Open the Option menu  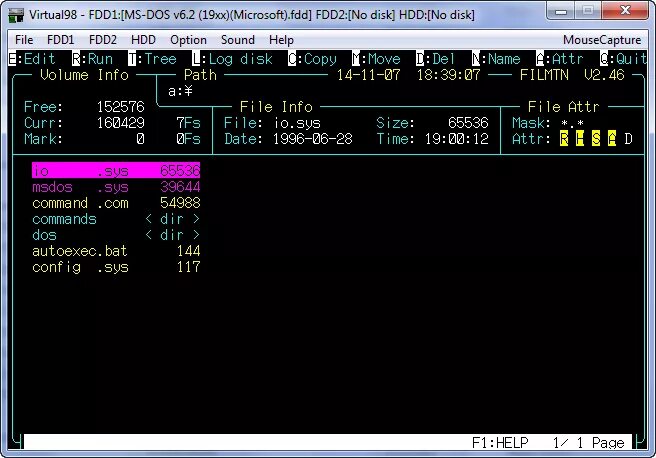coord(188,40)
